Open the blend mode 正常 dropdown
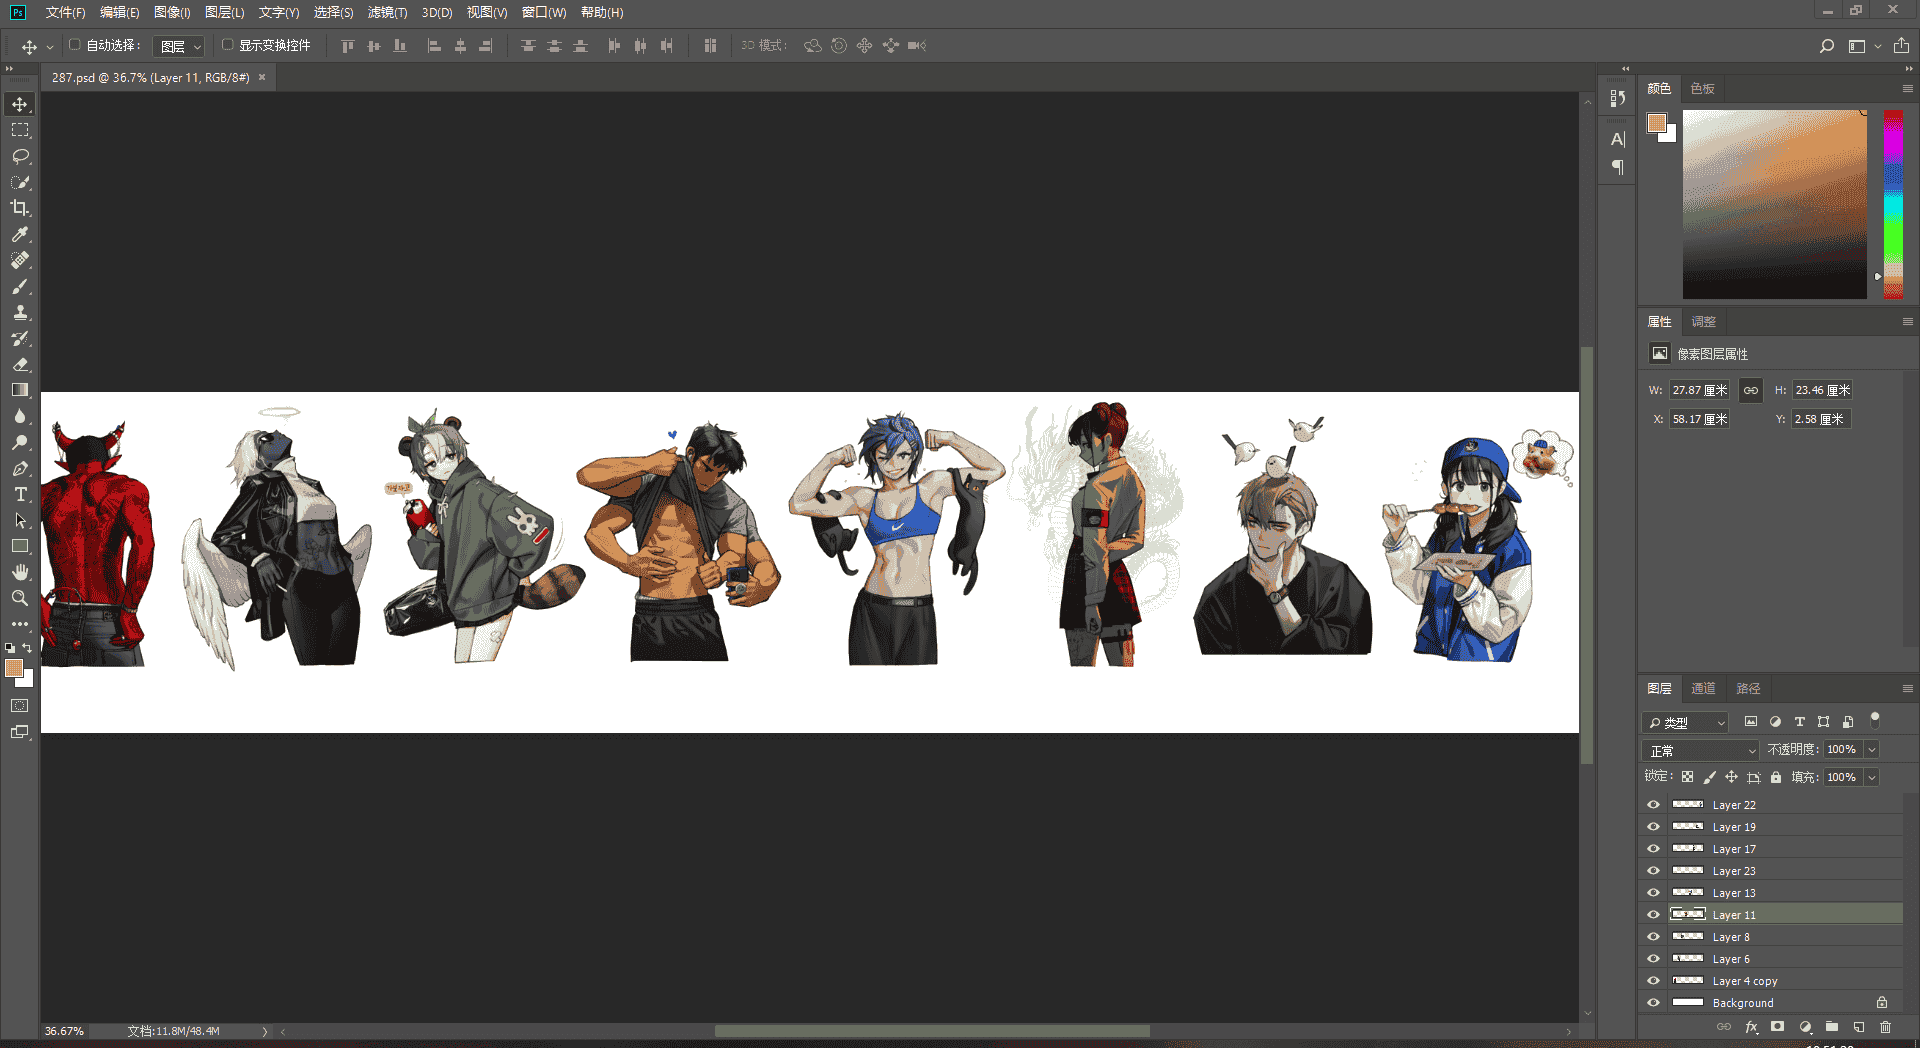 pyautogui.click(x=1700, y=750)
